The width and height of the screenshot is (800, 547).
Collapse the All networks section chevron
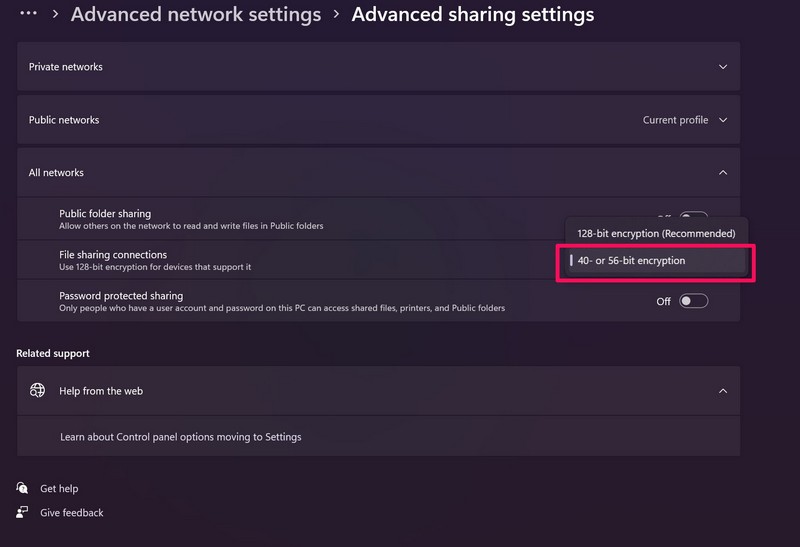pyautogui.click(x=723, y=173)
